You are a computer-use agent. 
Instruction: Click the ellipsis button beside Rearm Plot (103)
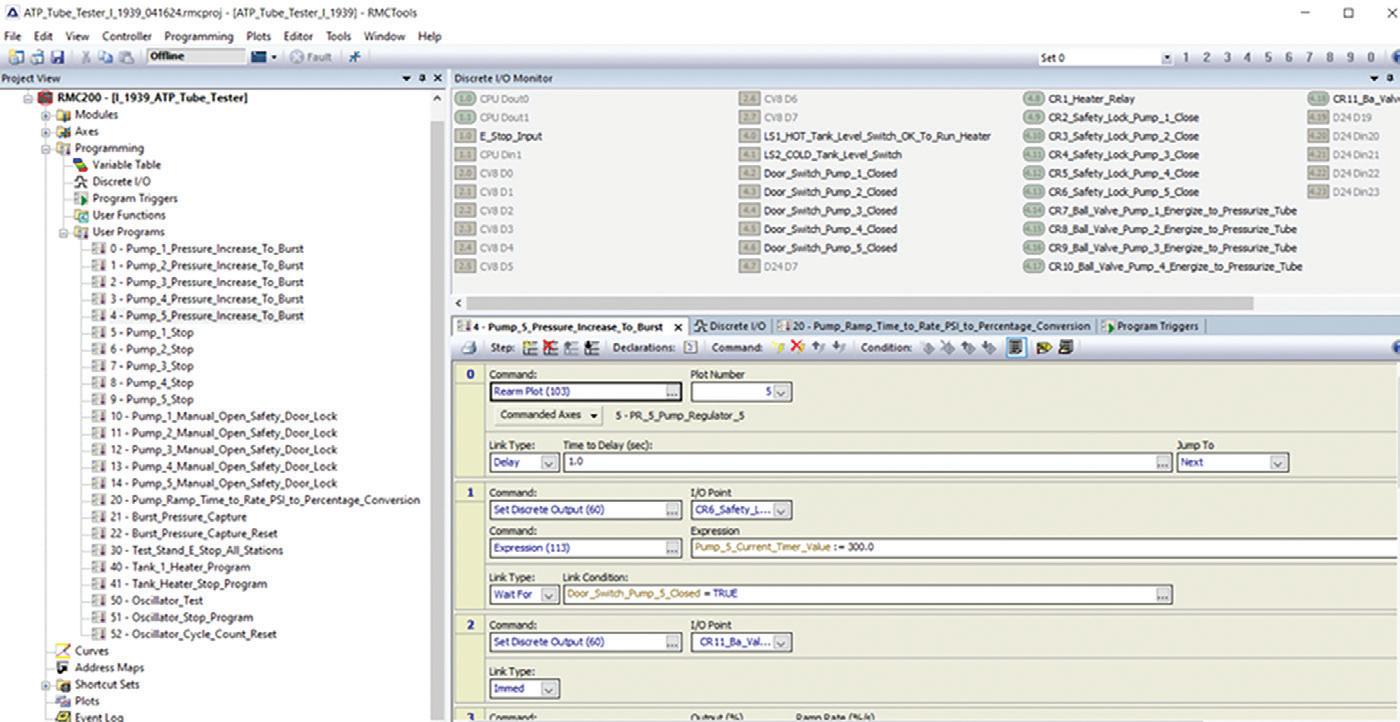673,392
